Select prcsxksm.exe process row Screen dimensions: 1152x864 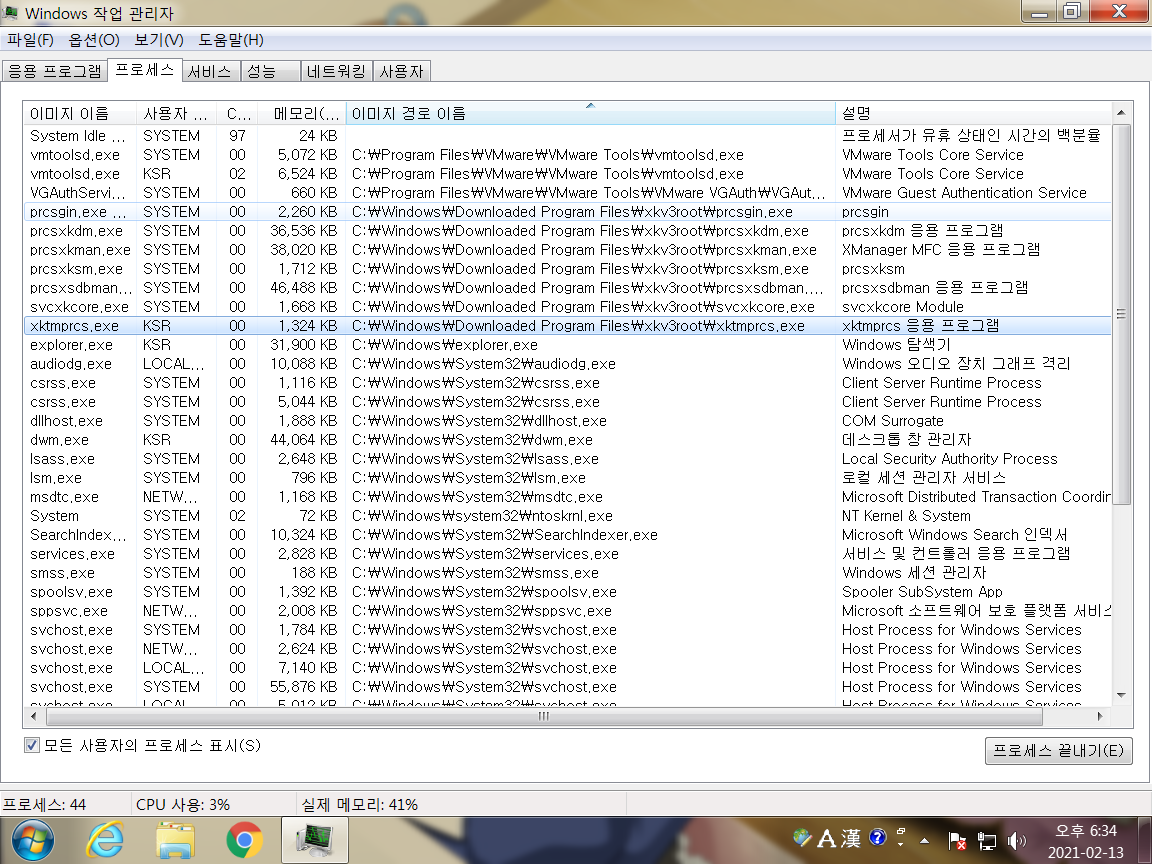tap(567, 269)
